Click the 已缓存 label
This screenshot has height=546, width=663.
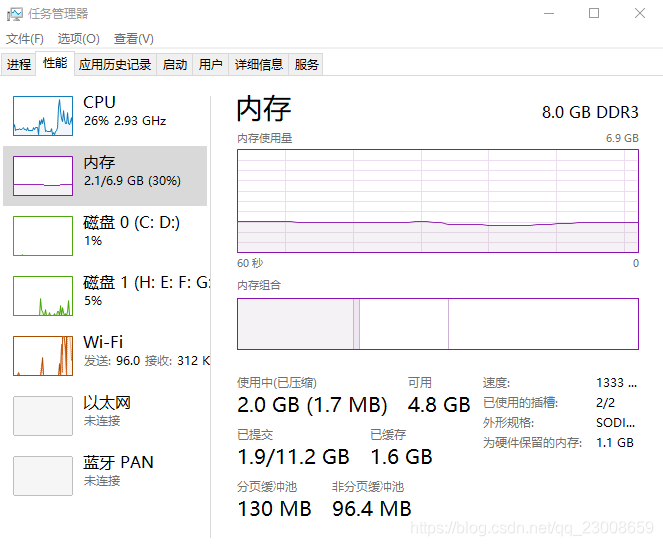pos(388,435)
